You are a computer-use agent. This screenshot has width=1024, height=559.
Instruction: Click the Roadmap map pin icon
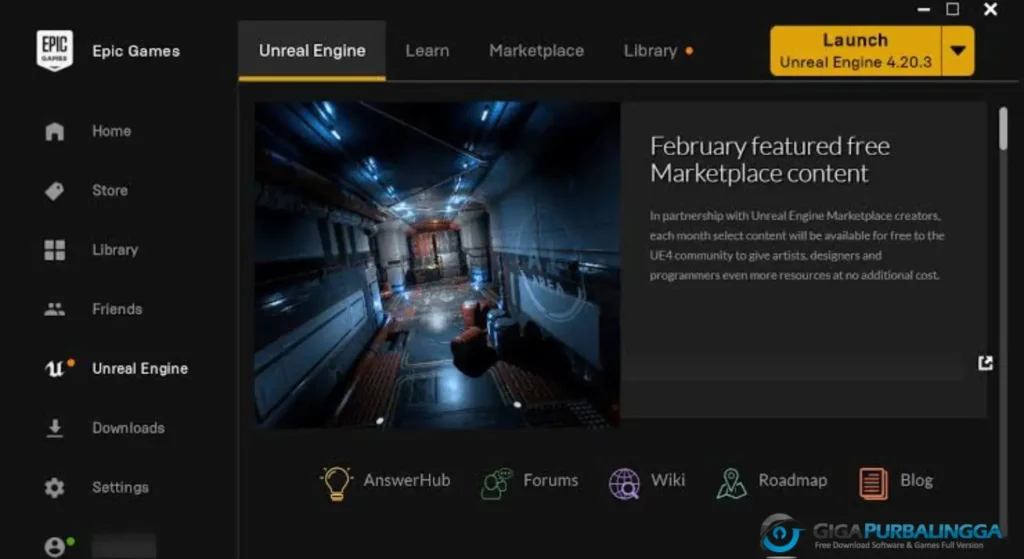(731, 484)
